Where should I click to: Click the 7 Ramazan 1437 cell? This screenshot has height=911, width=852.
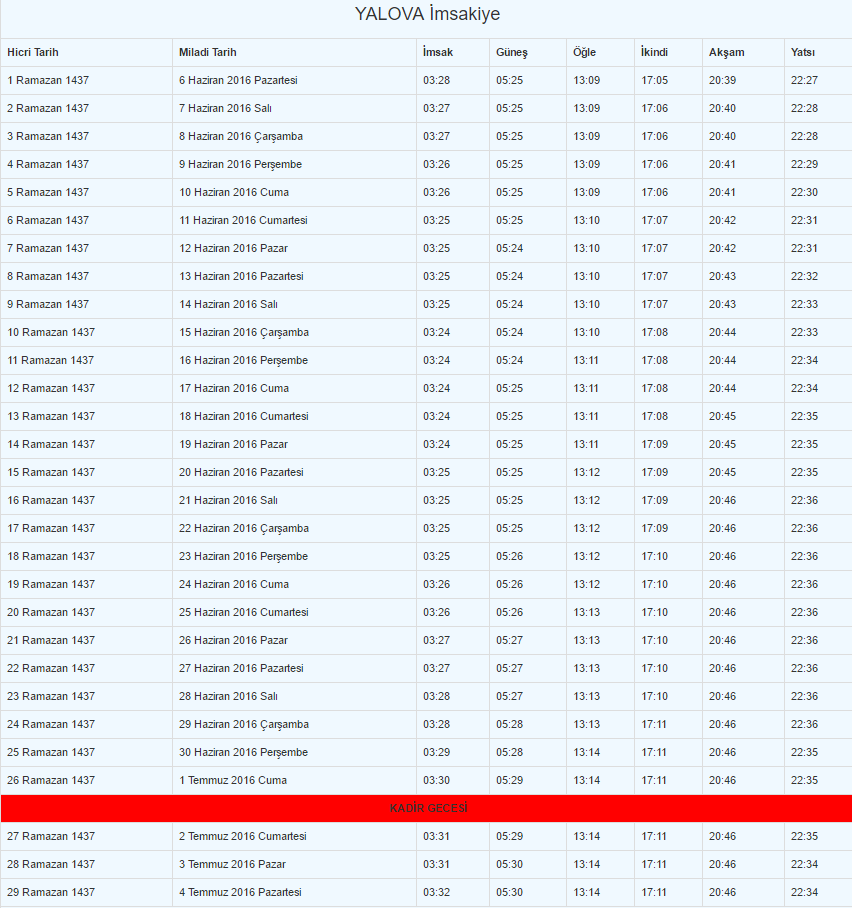[x=48, y=248]
